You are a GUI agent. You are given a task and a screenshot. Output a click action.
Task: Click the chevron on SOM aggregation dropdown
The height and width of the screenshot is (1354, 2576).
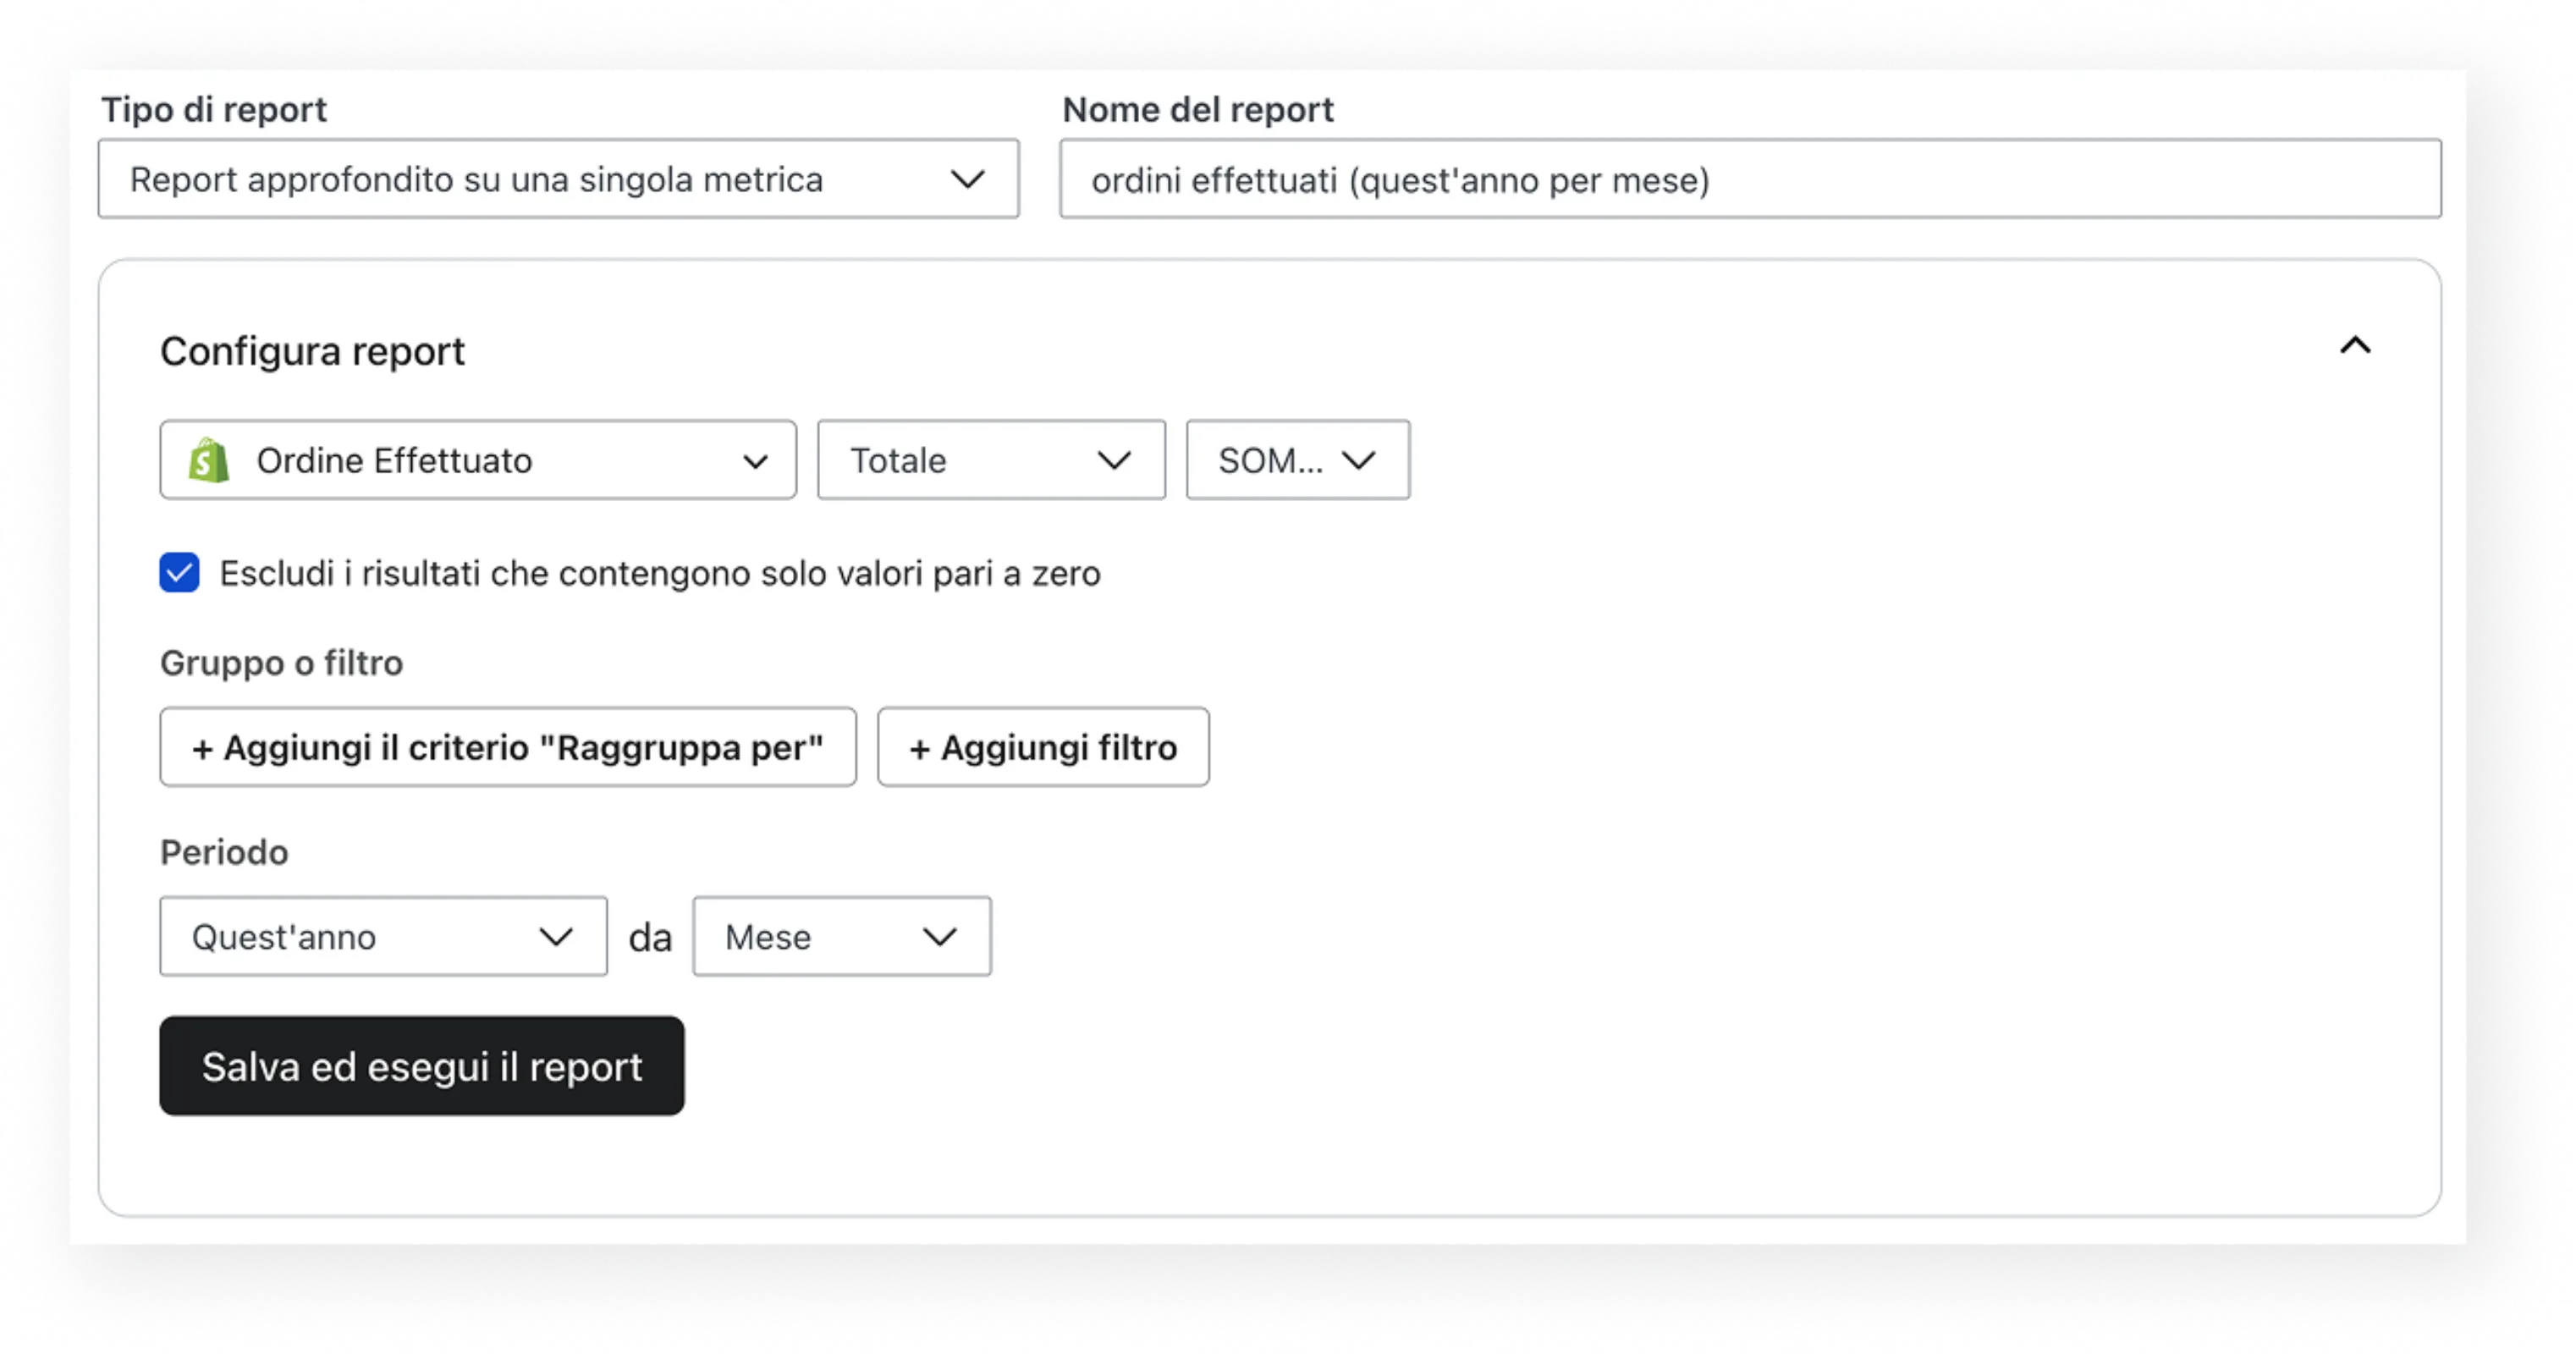(1361, 460)
